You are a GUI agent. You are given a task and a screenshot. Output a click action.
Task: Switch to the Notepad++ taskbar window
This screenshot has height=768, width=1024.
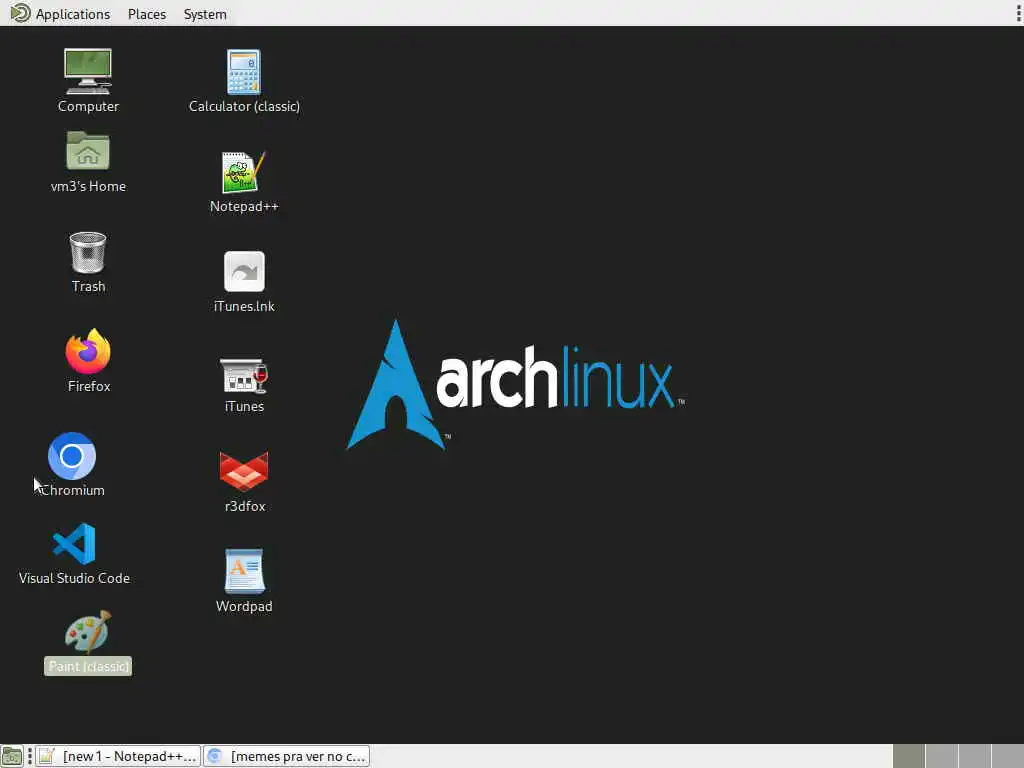click(118, 756)
